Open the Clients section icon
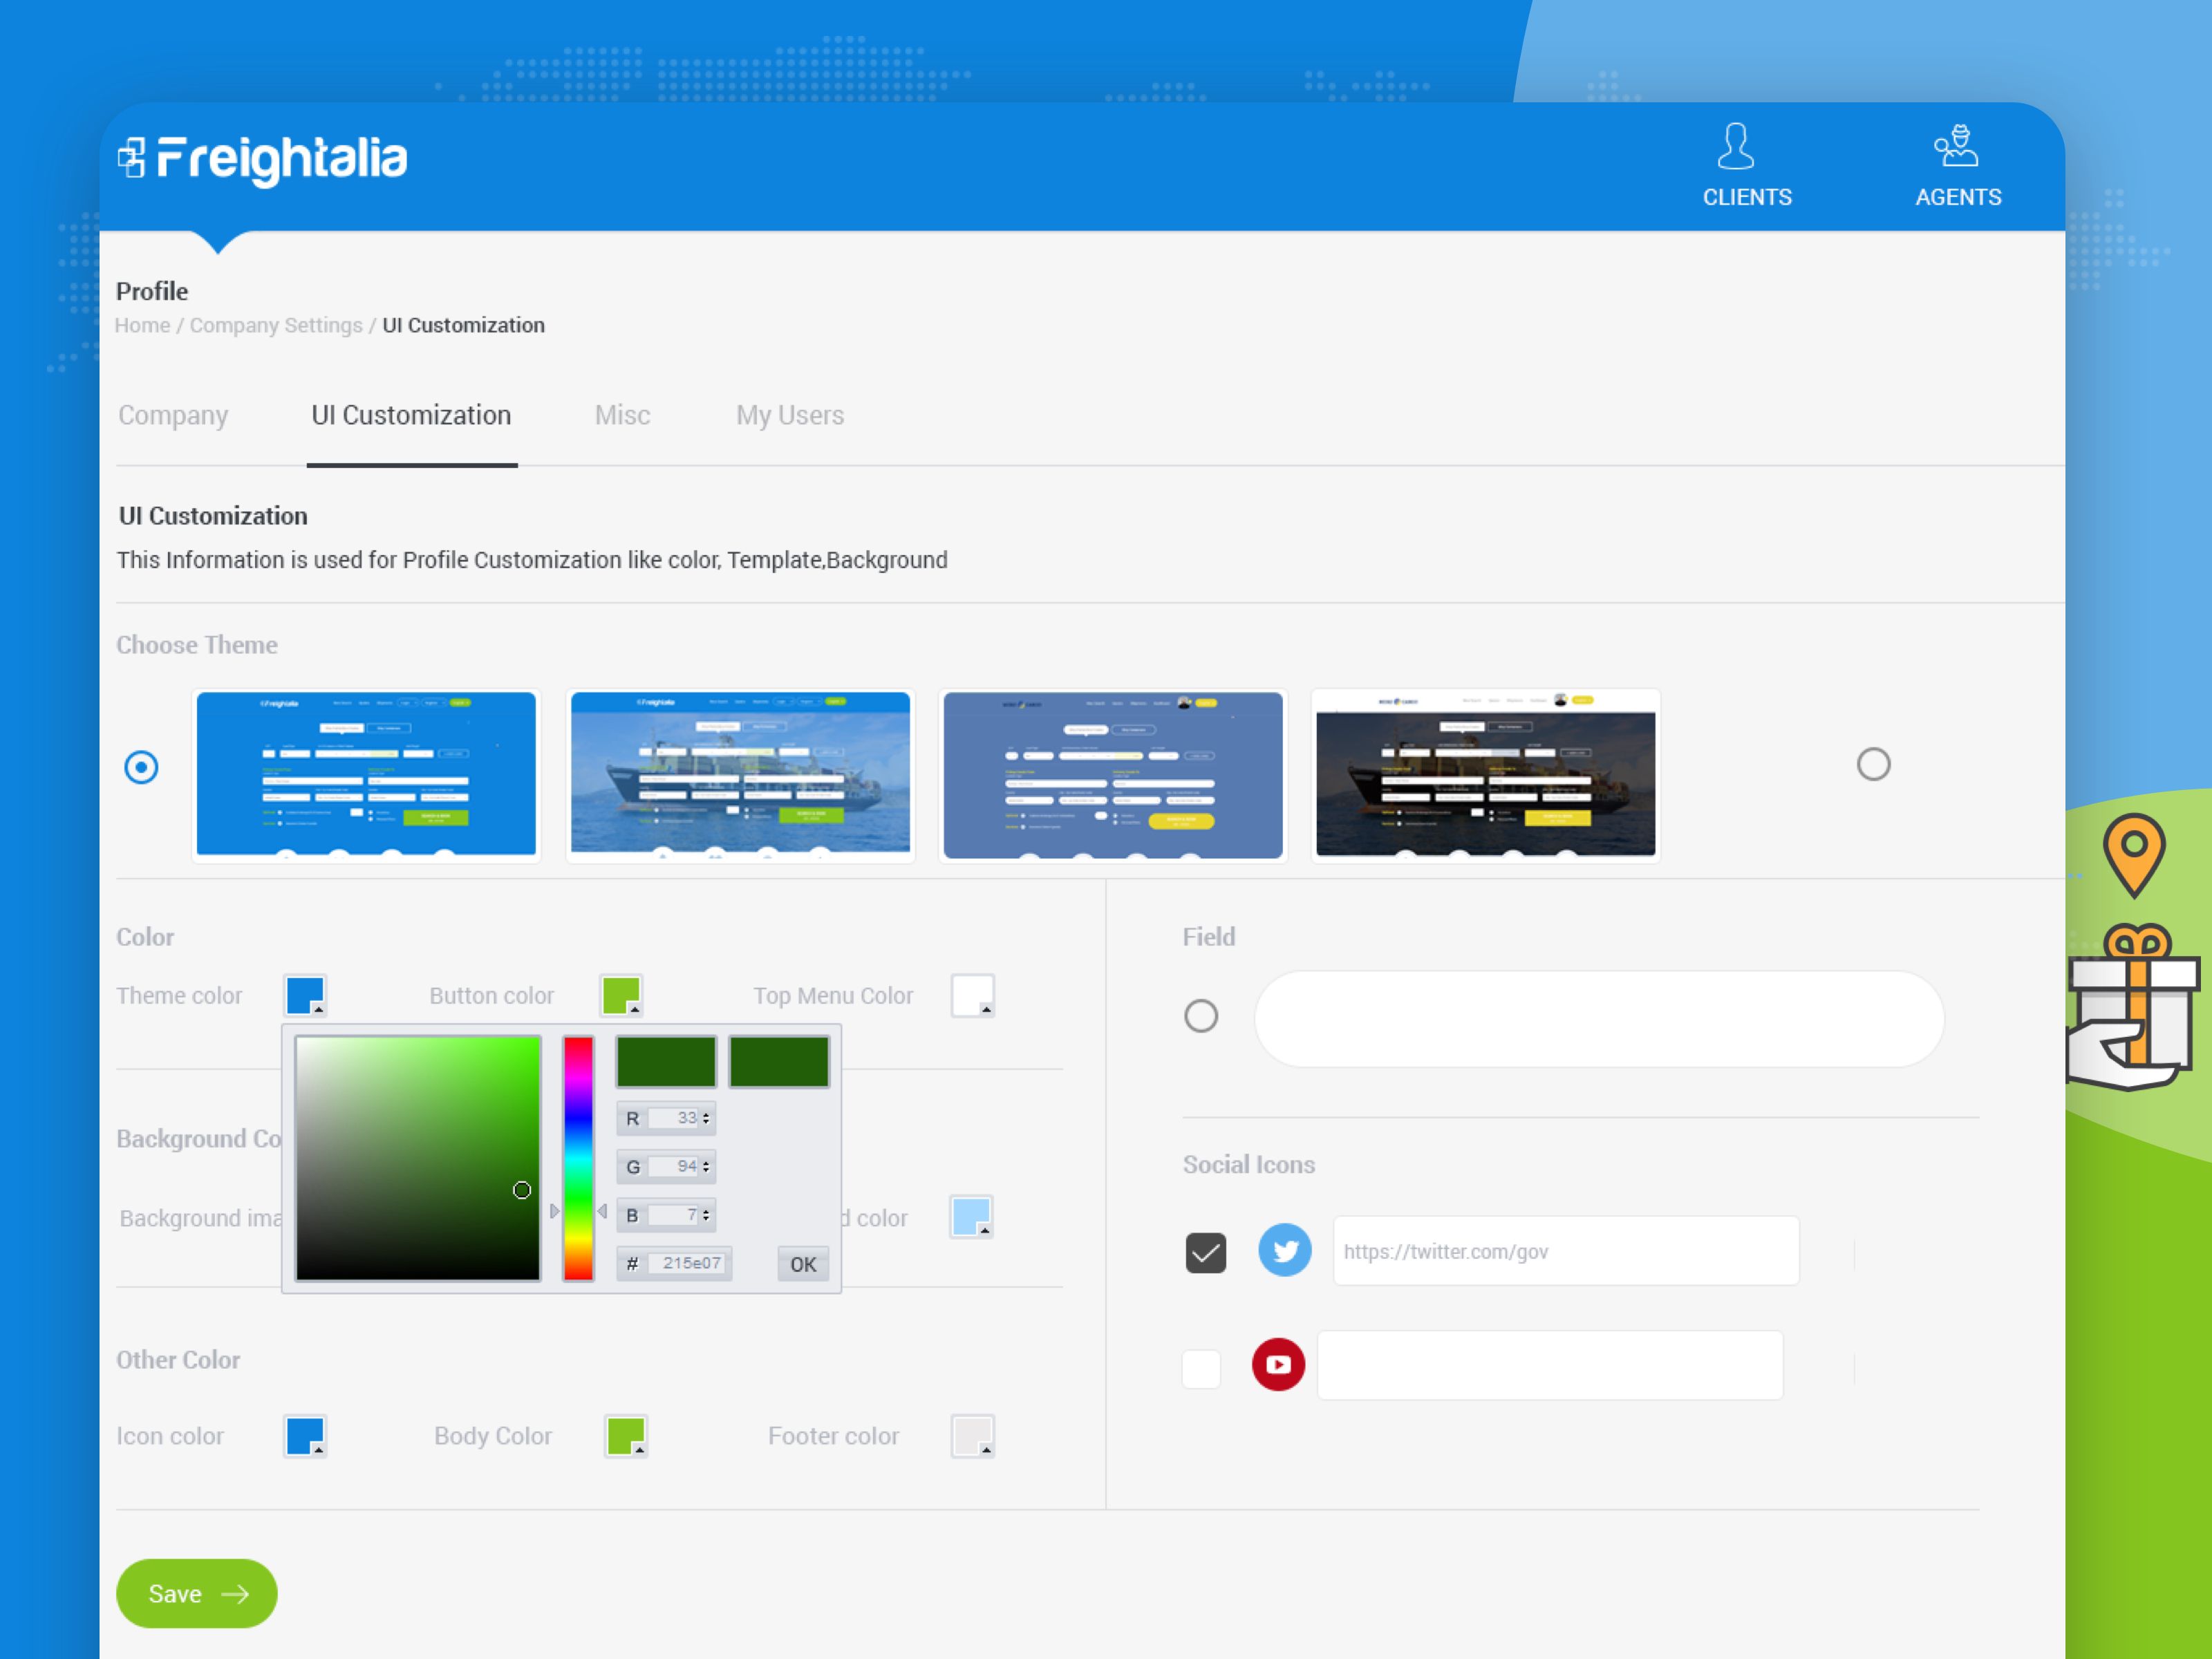2212x1659 pixels. point(1735,148)
